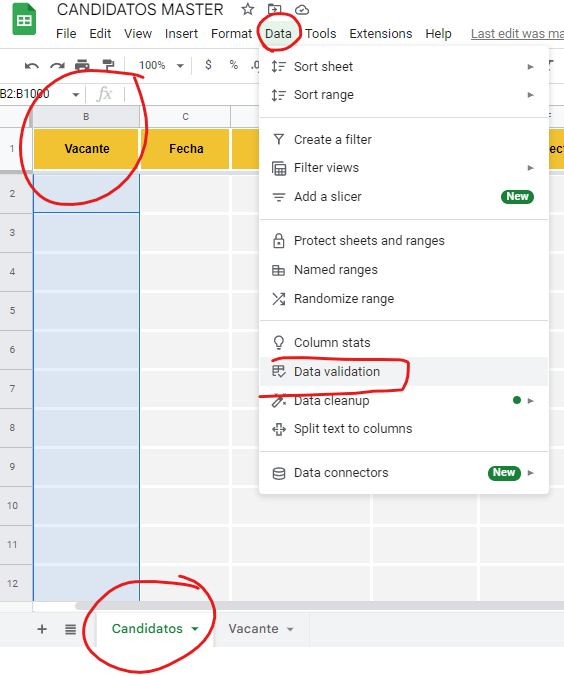Expand the name box range dropdown
This screenshot has height=676, width=564.
click(x=76, y=94)
